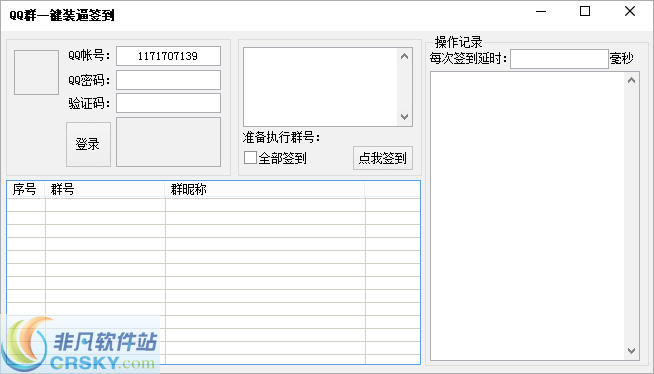654x374 pixels.
Task: Click the 序号 column header
Action: (x=26, y=190)
